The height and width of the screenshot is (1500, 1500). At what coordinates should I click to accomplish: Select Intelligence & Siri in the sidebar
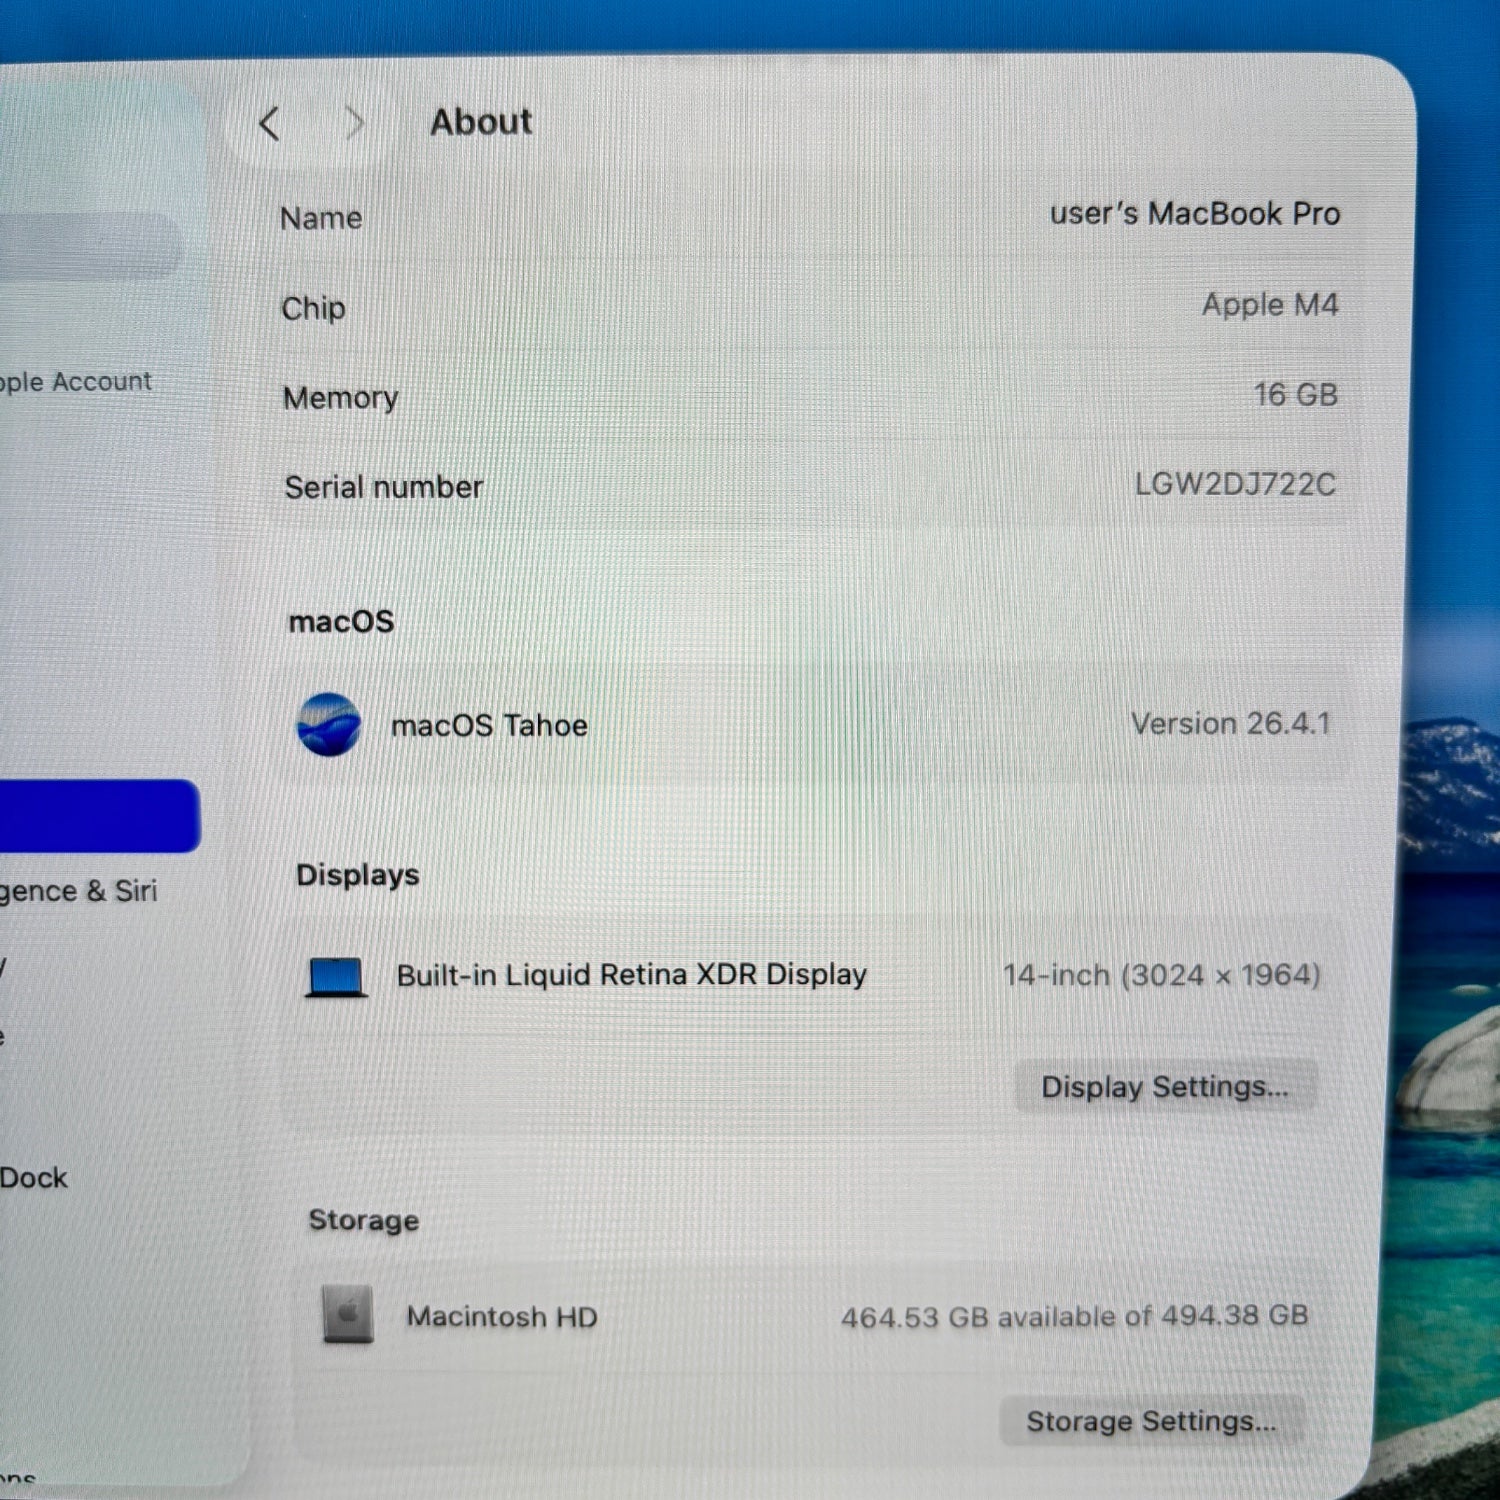click(x=79, y=891)
